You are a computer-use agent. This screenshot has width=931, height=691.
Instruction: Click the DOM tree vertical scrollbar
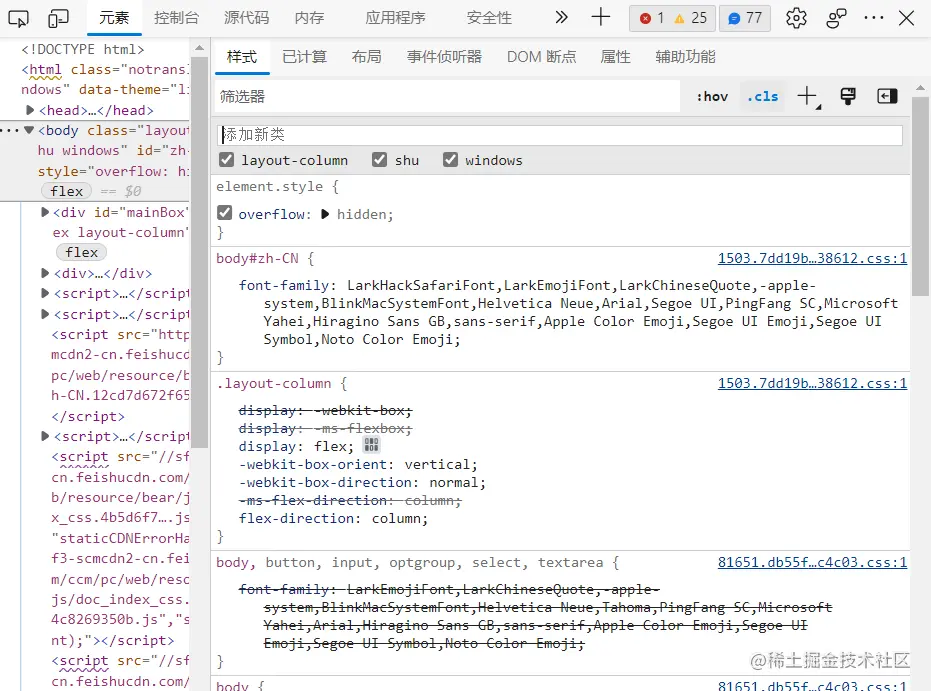[x=200, y=252]
